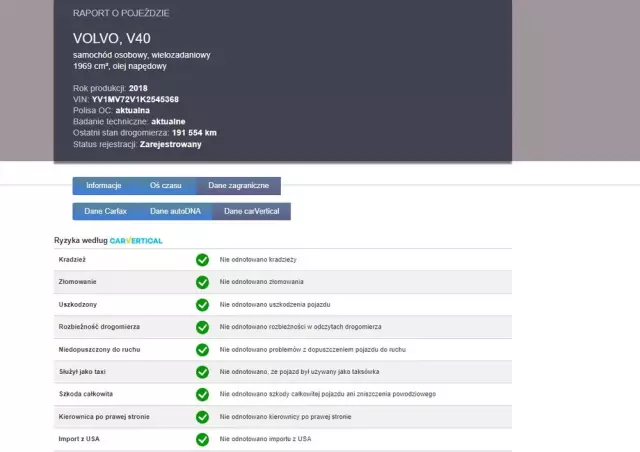Click the VOLVO, V40 vehicle title
This screenshot has width=640, height=452.
[111, 38]
